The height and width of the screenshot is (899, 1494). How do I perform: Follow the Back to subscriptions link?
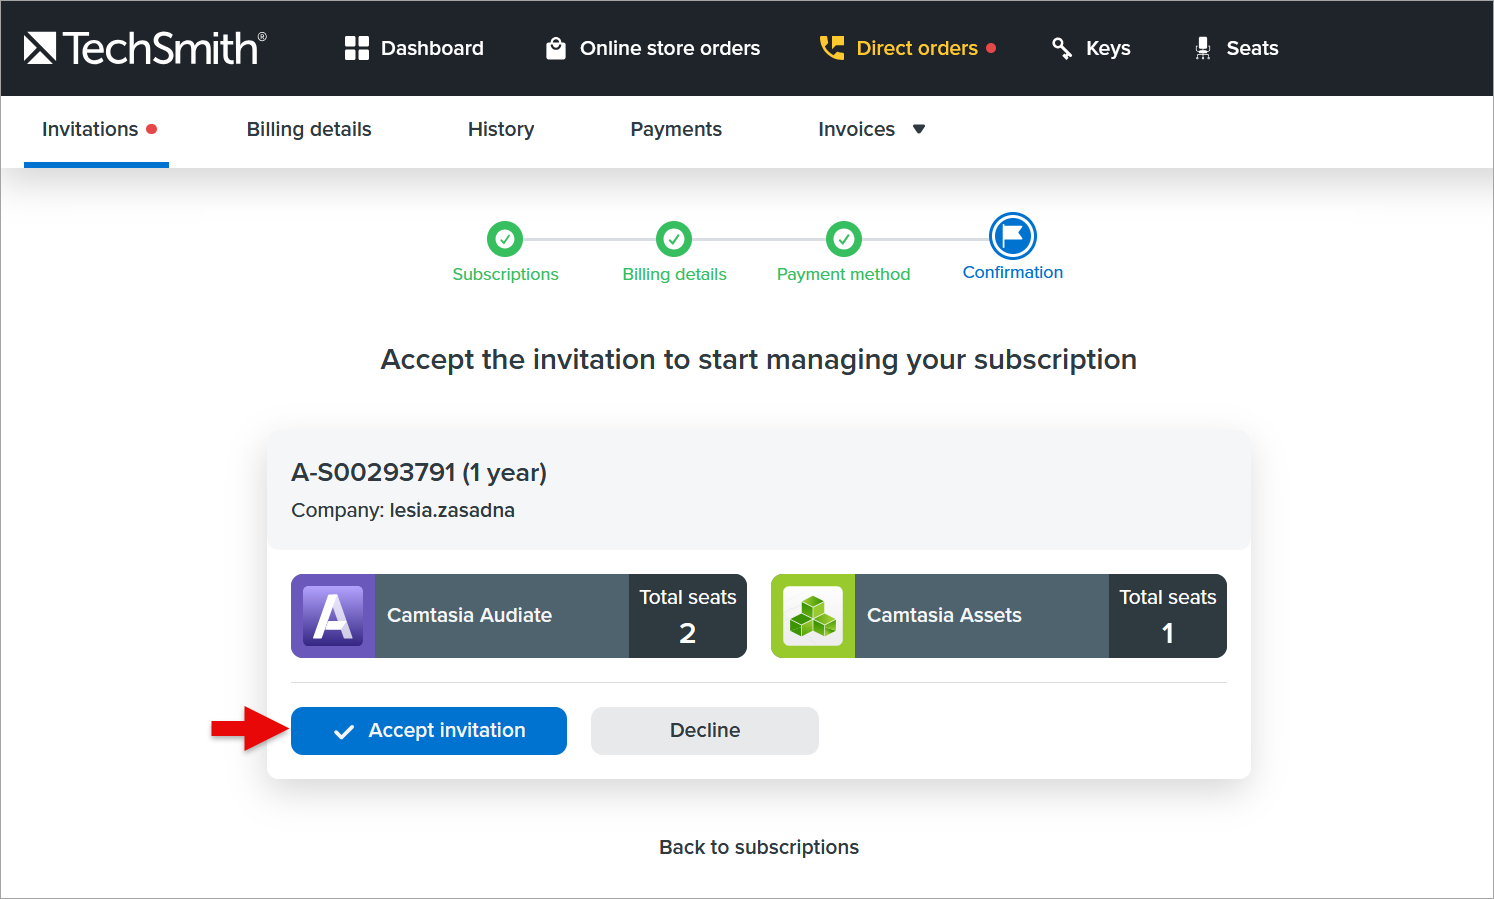click(759, 847)
